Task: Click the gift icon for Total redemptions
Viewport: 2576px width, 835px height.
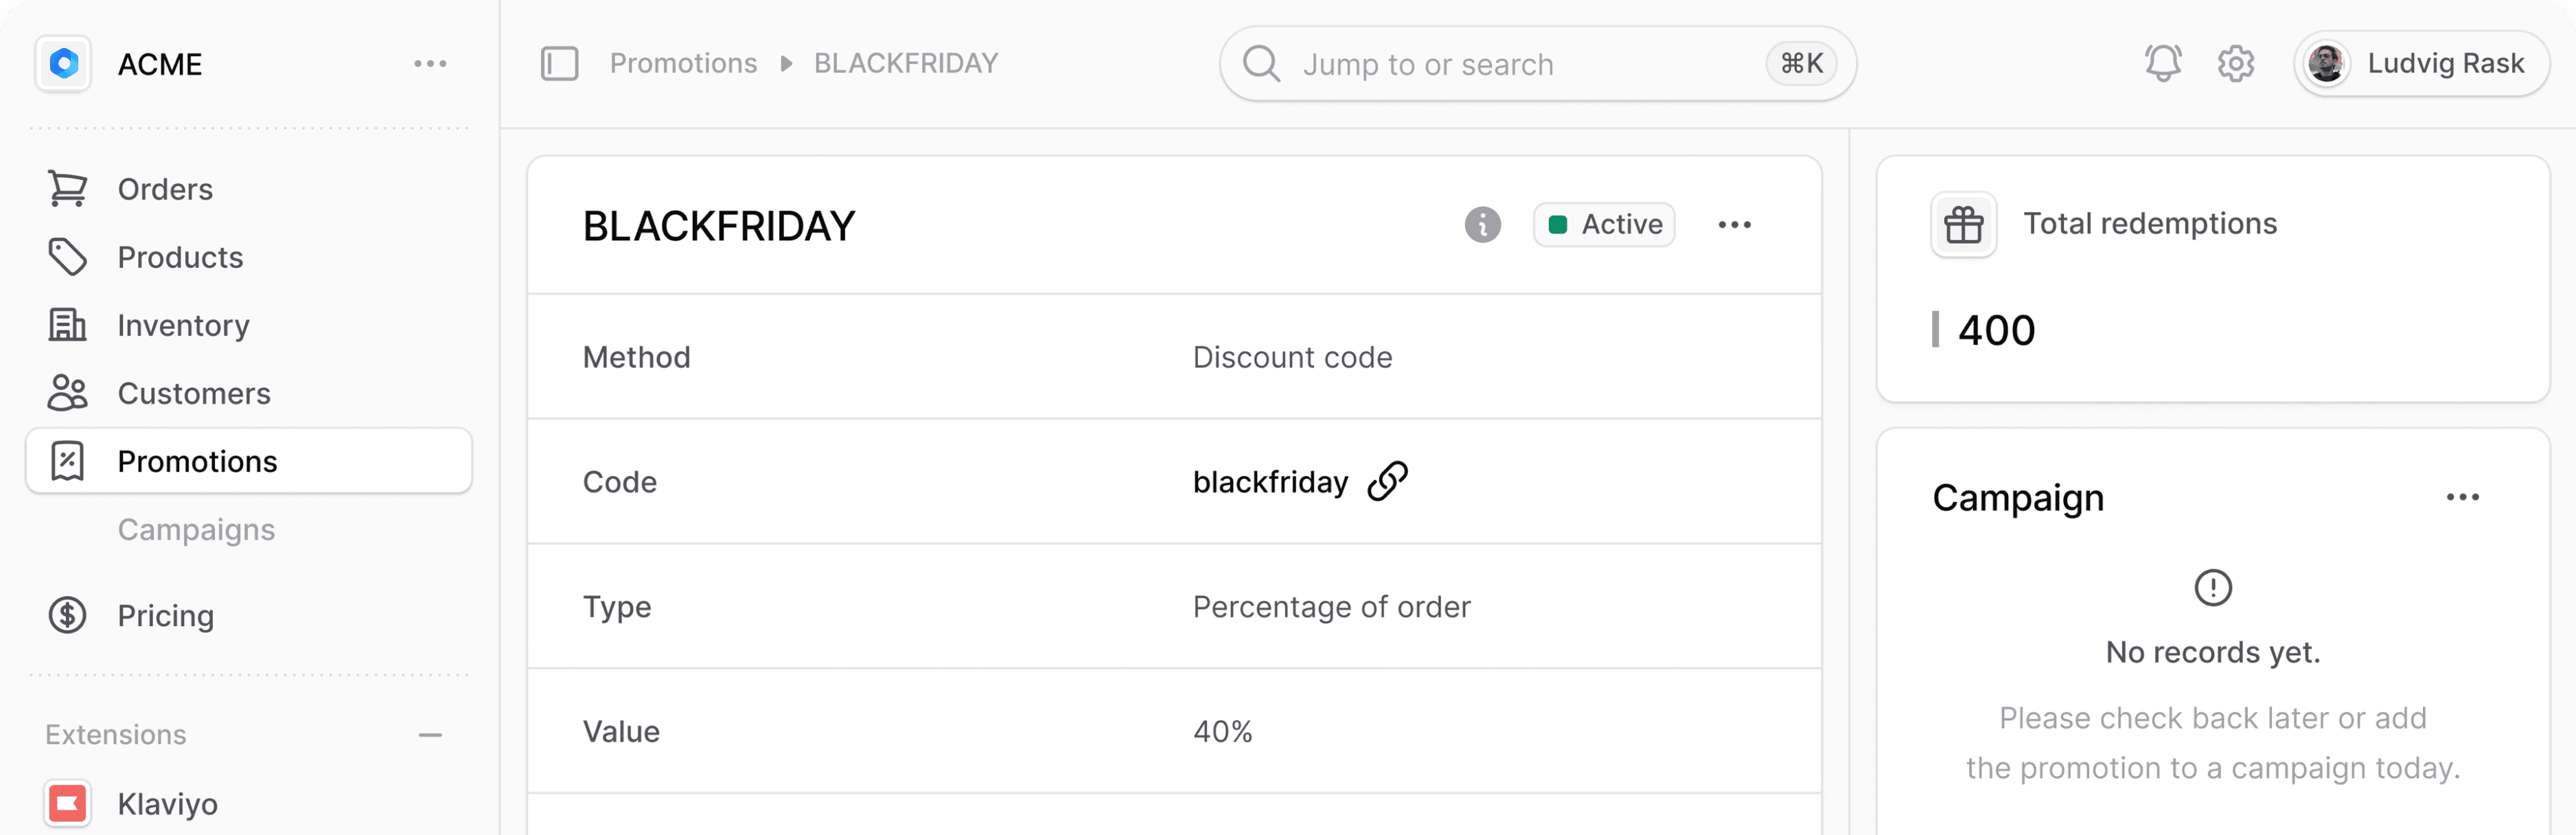Action: pyautogui.click(x=1964, y=225)
